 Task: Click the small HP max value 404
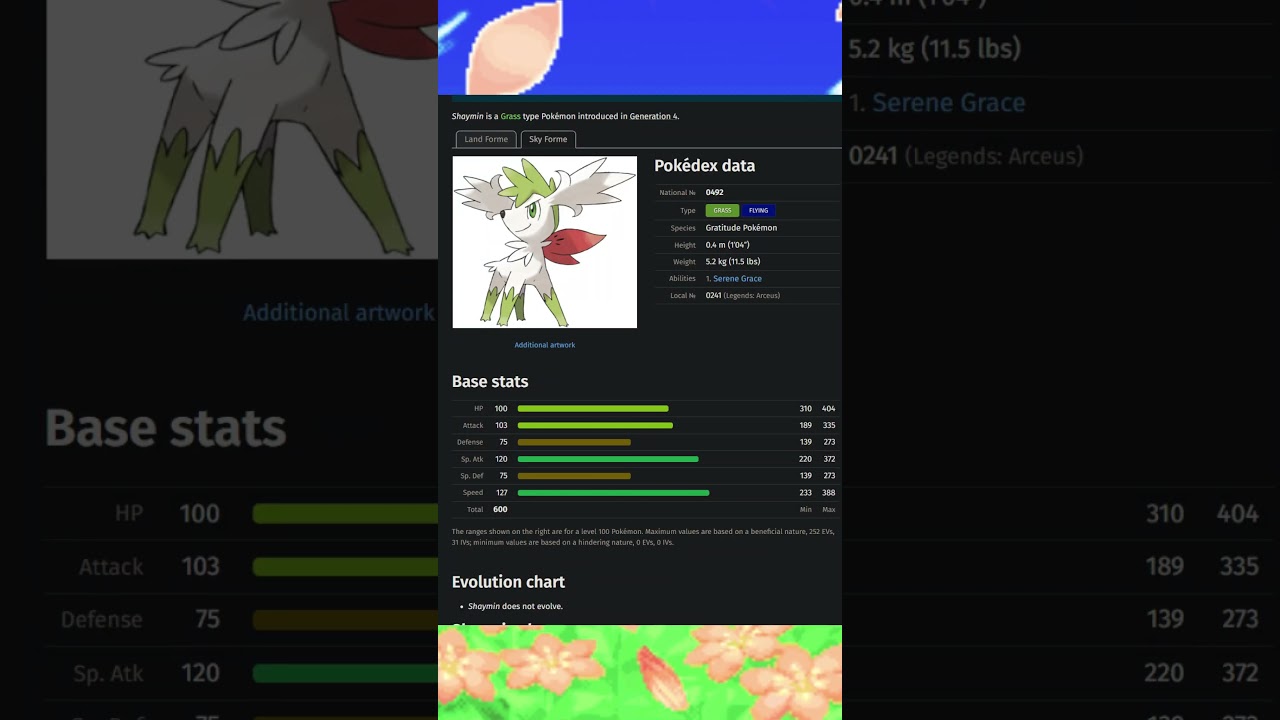click(x=829, y=409)
